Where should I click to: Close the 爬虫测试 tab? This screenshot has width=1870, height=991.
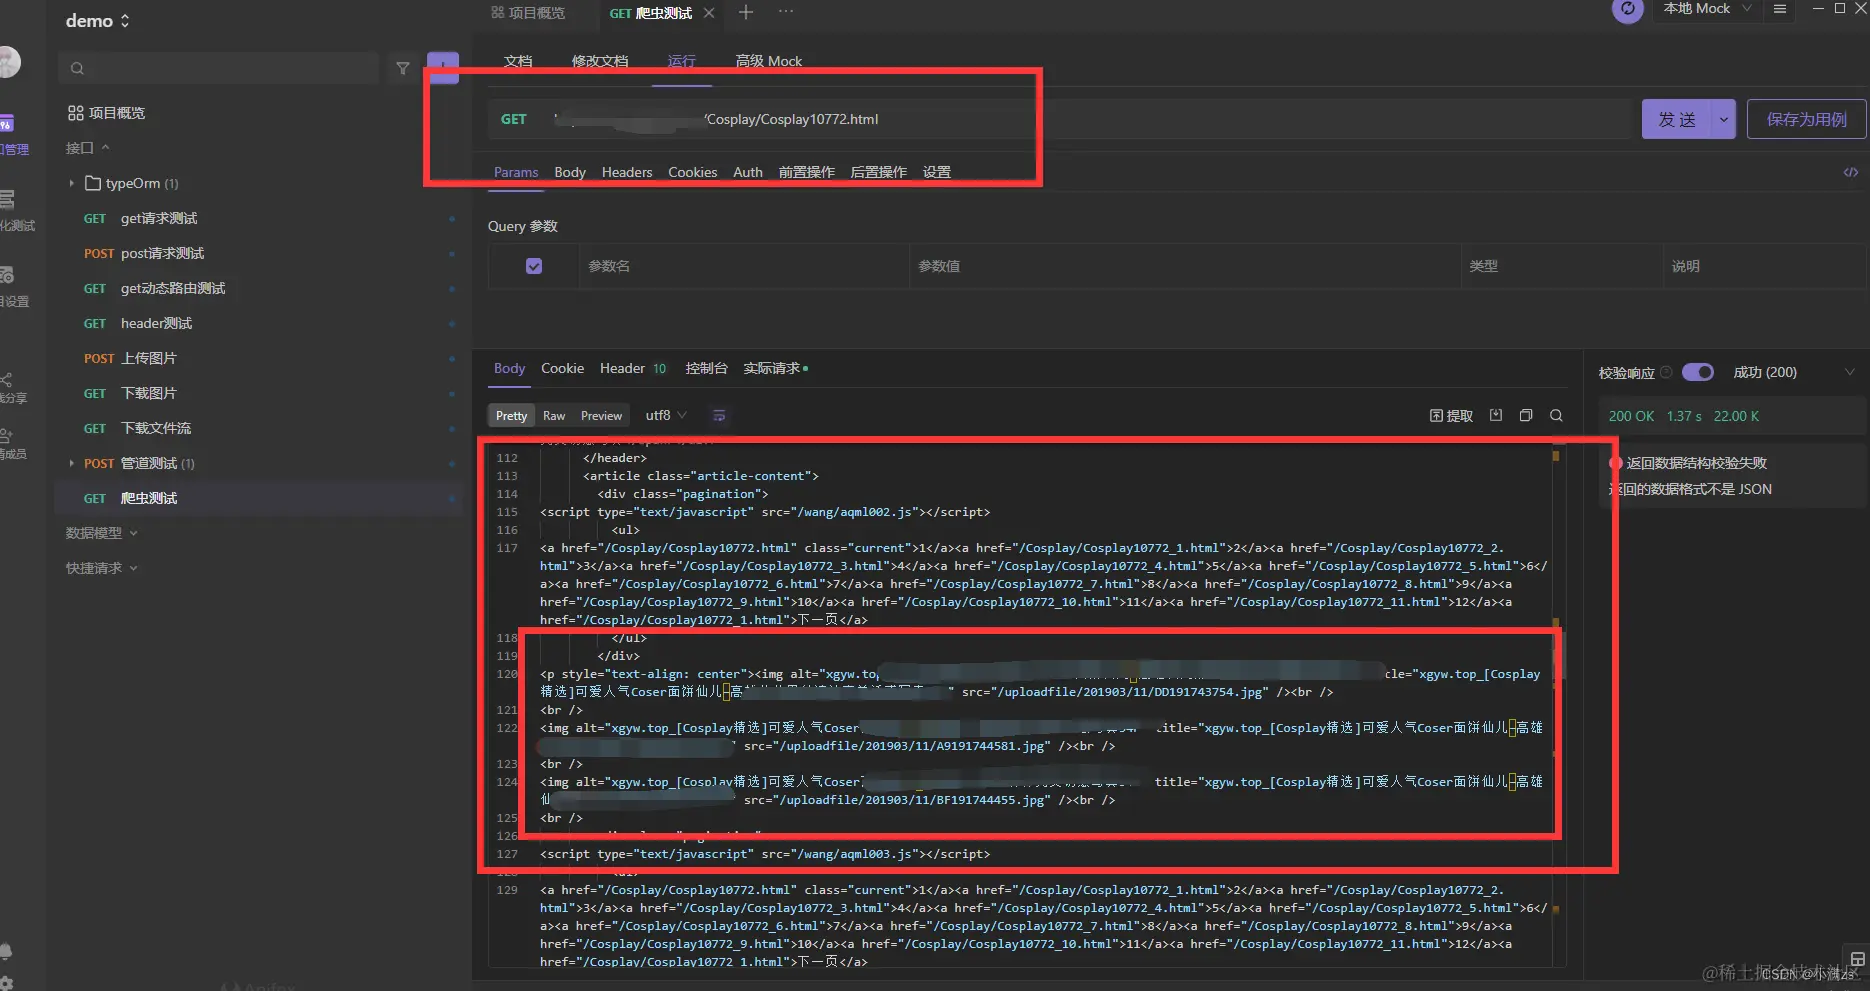[x=709, y=13]
